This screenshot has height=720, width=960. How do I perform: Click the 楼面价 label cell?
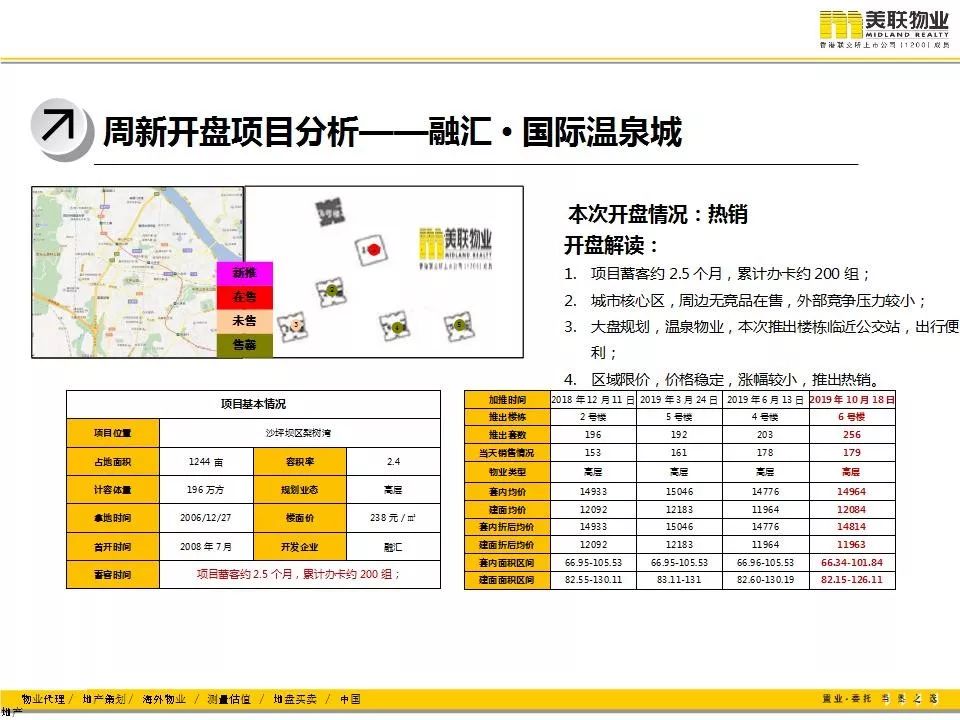300,518
